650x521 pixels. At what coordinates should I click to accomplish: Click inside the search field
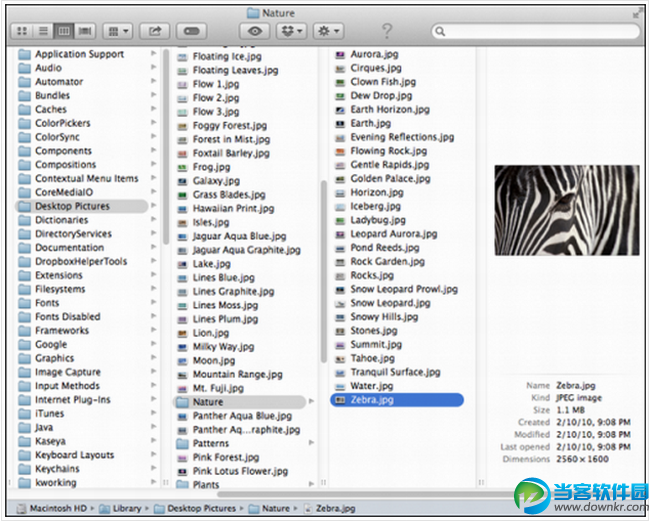tap(536, 31)
